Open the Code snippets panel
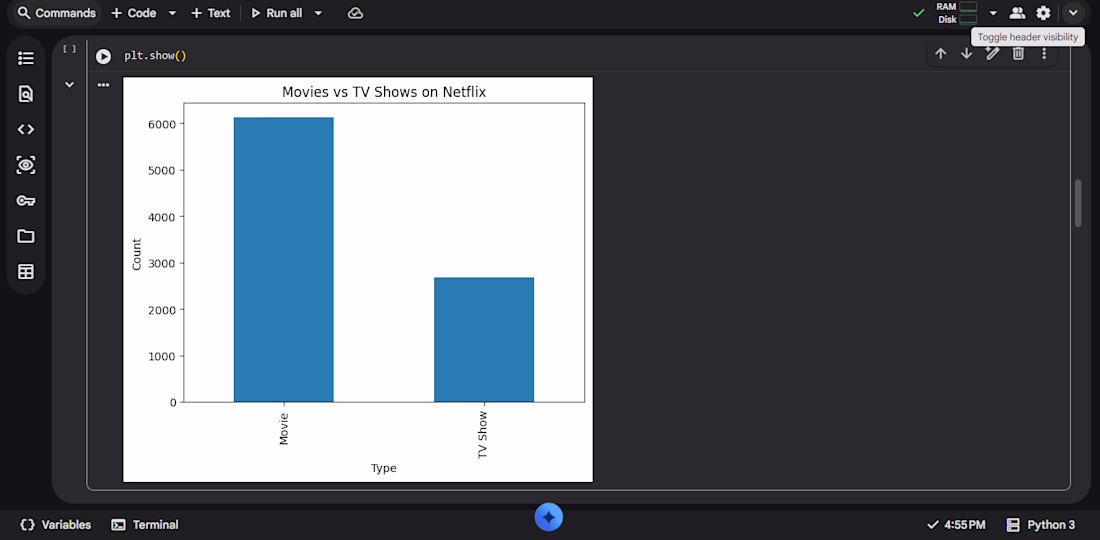This screenshot has height=540, width=1100. pyautogui.click(x=26, y=129)
